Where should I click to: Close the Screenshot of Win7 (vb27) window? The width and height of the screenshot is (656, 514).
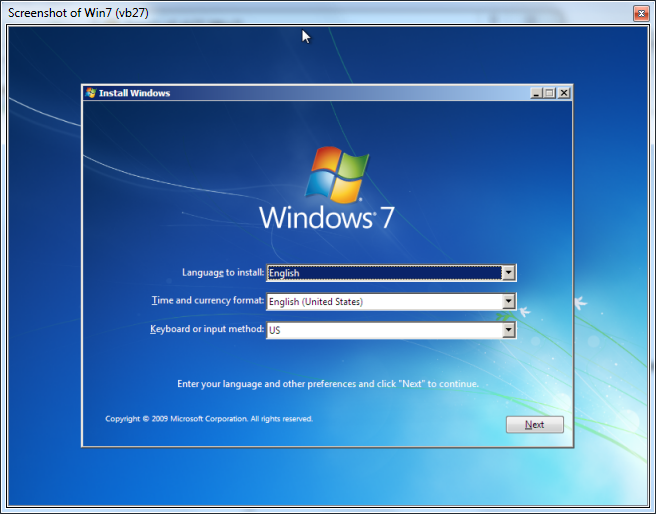point(641,13)
